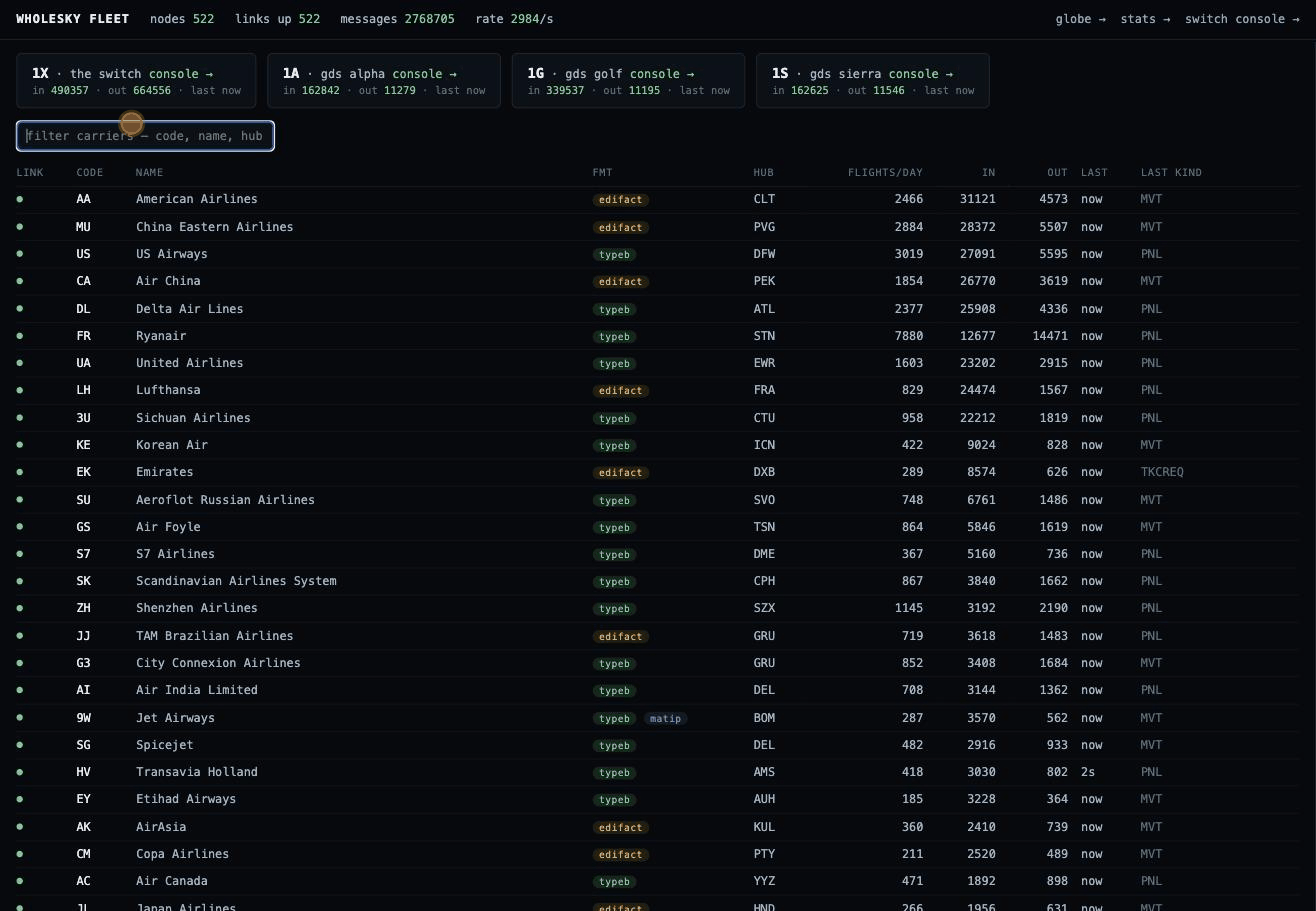Click TKCREQ last kind for Emirates
The height and width of the screenshot is (911, 1316).
(x=1162, y=472)
